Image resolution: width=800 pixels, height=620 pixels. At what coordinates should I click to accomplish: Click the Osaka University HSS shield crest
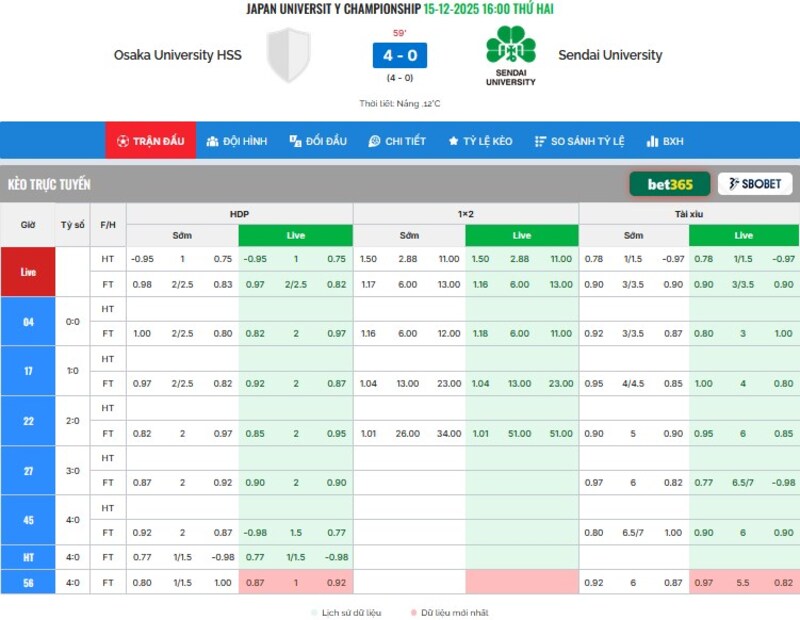(290, 55)
